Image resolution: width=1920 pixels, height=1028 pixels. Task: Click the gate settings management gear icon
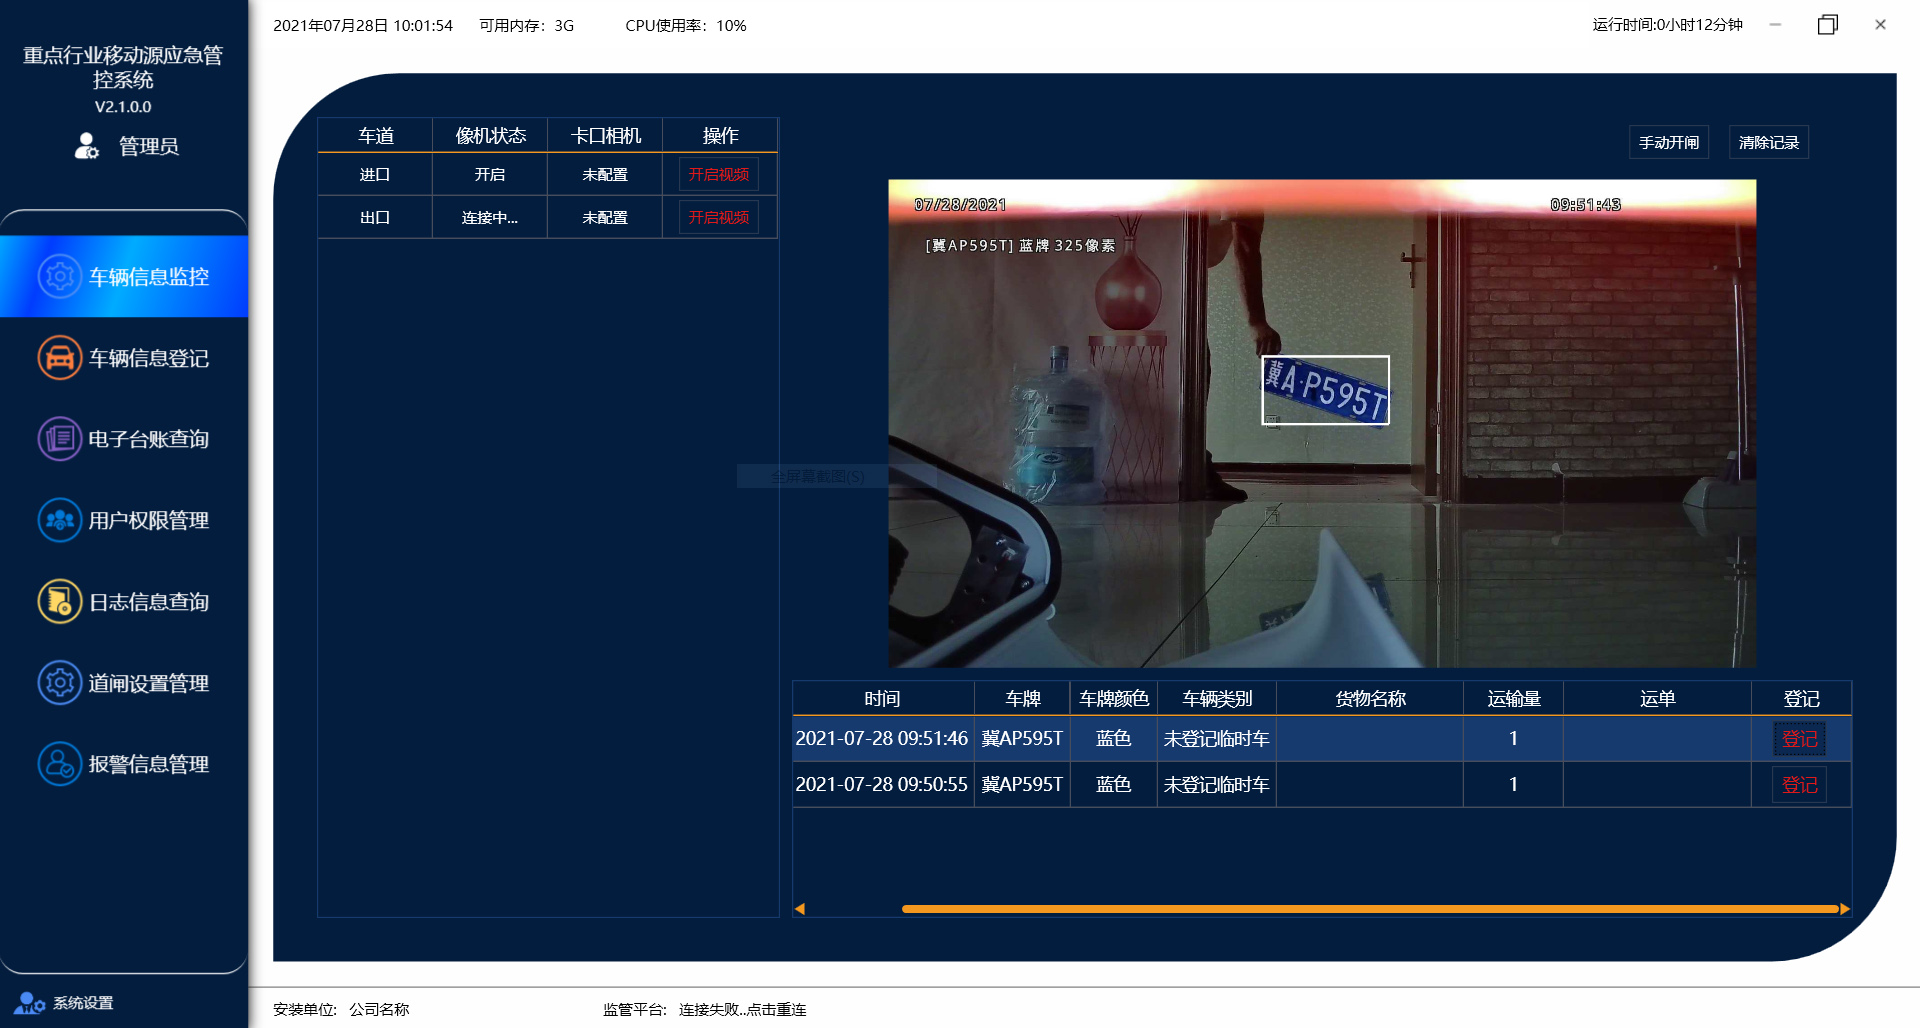click(x=59, y=683)
